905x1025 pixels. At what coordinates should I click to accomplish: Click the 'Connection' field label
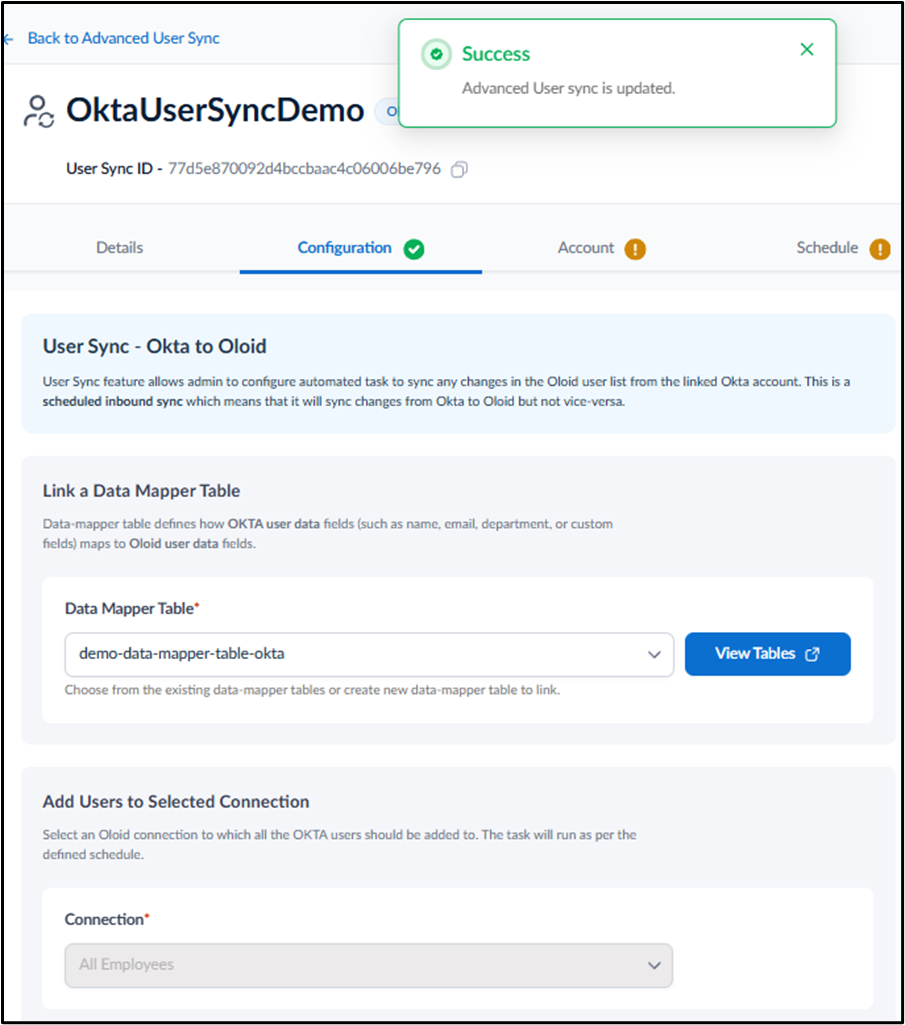pos(107,919)
